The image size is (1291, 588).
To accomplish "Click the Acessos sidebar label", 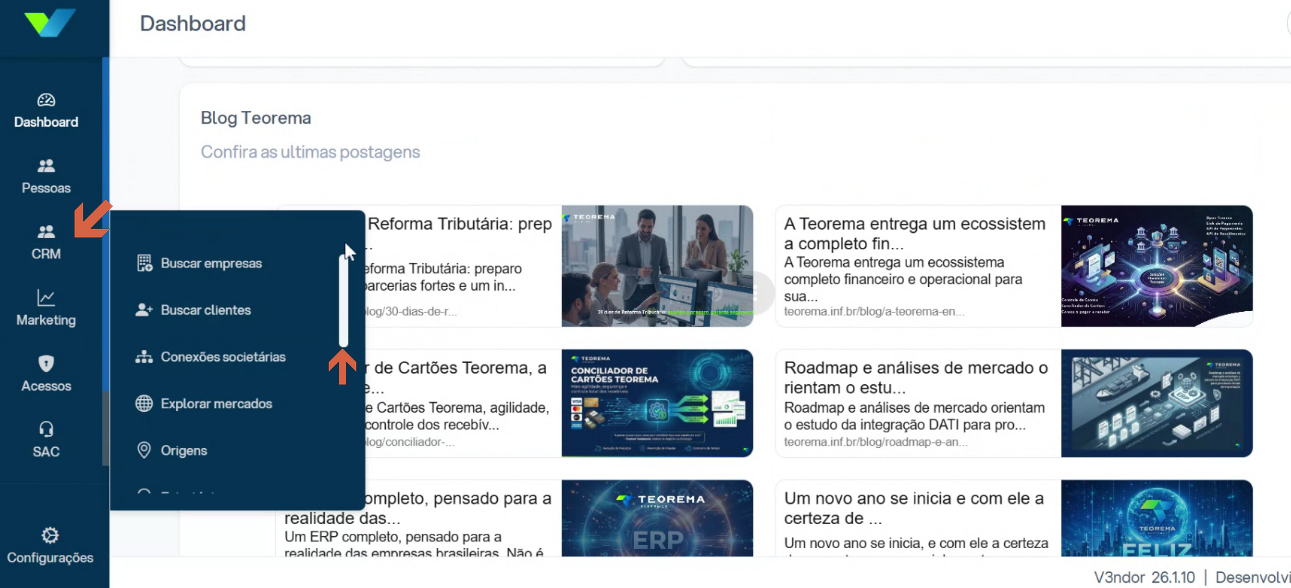I will (46, 386).
